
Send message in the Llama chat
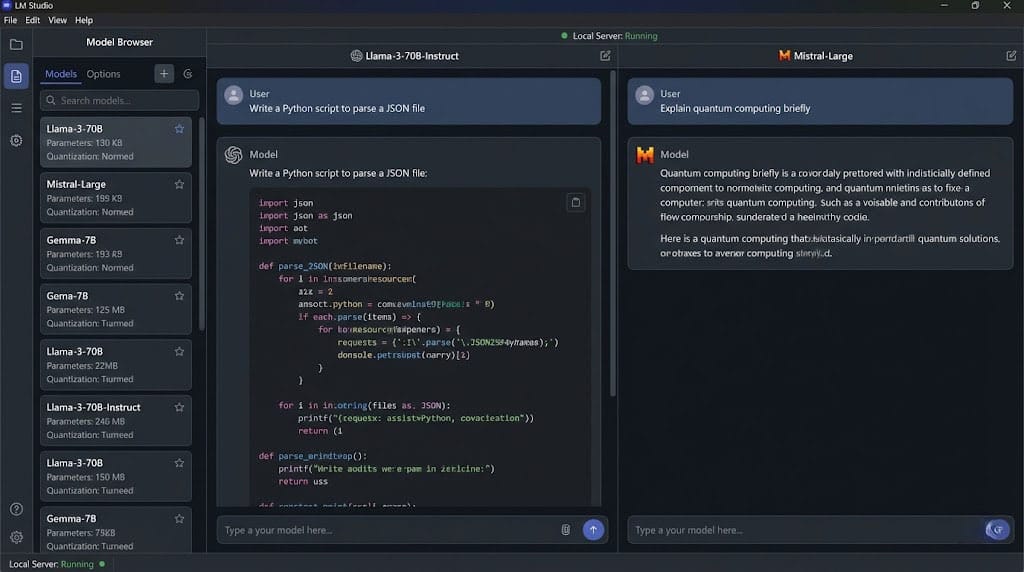pos(593,530)
